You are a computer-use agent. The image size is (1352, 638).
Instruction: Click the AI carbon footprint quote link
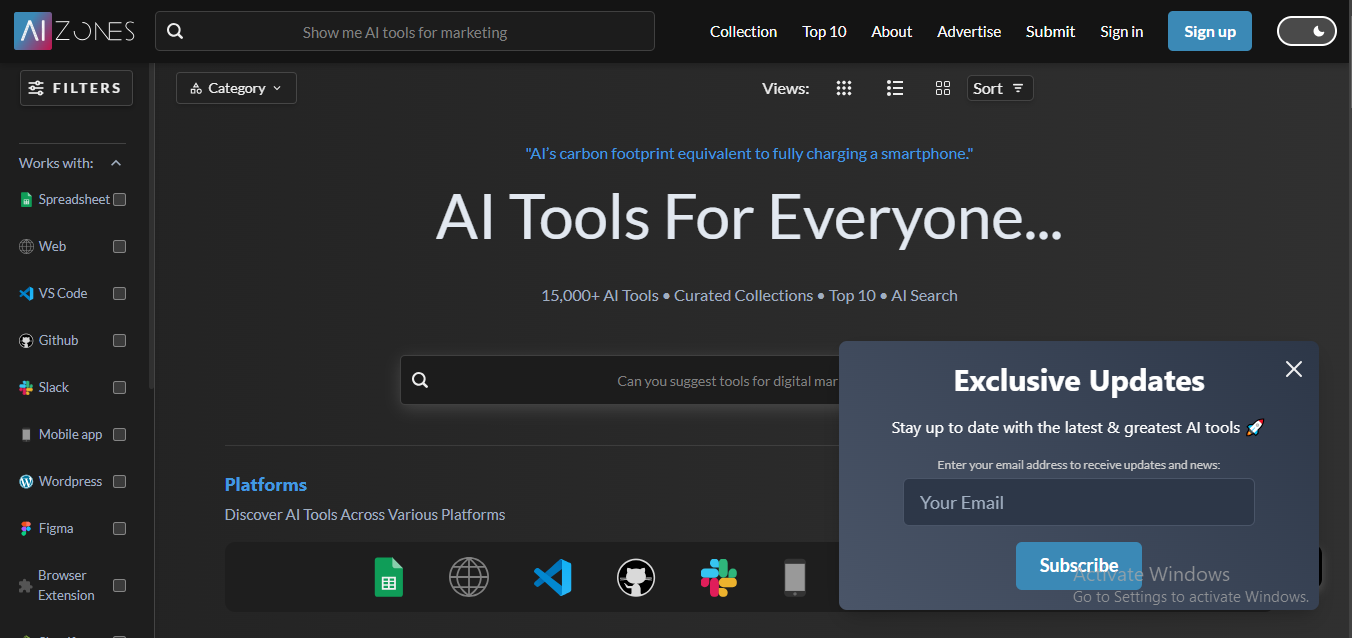tap(749, 154)
